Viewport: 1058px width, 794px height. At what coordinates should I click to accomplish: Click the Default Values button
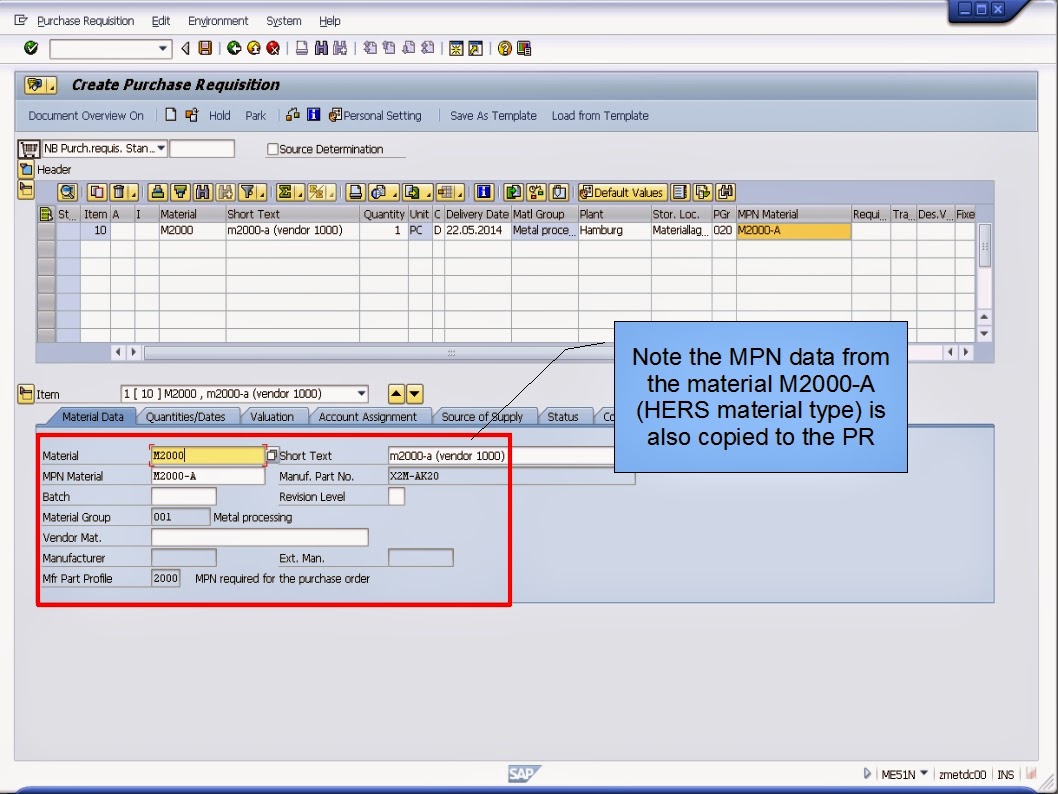(x=620, y=191)
